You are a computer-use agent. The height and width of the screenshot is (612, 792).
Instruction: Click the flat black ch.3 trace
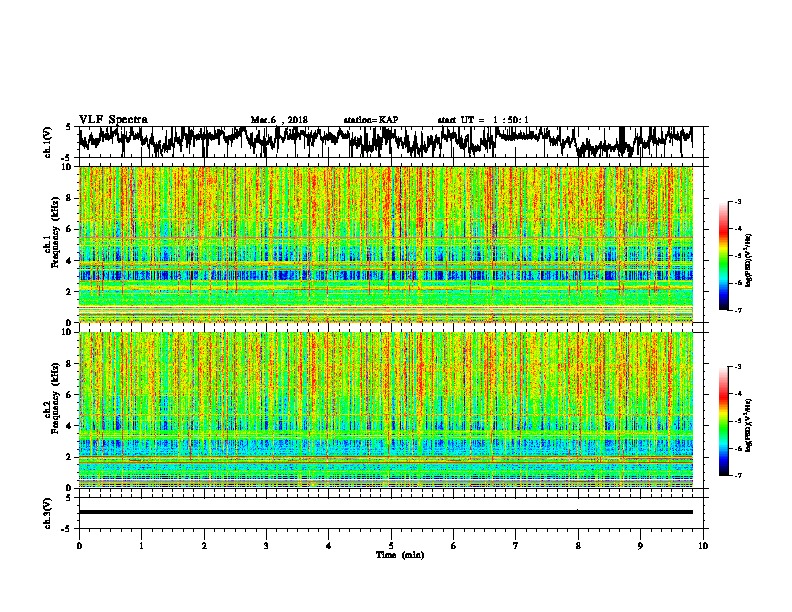click(x=386, y=512)
